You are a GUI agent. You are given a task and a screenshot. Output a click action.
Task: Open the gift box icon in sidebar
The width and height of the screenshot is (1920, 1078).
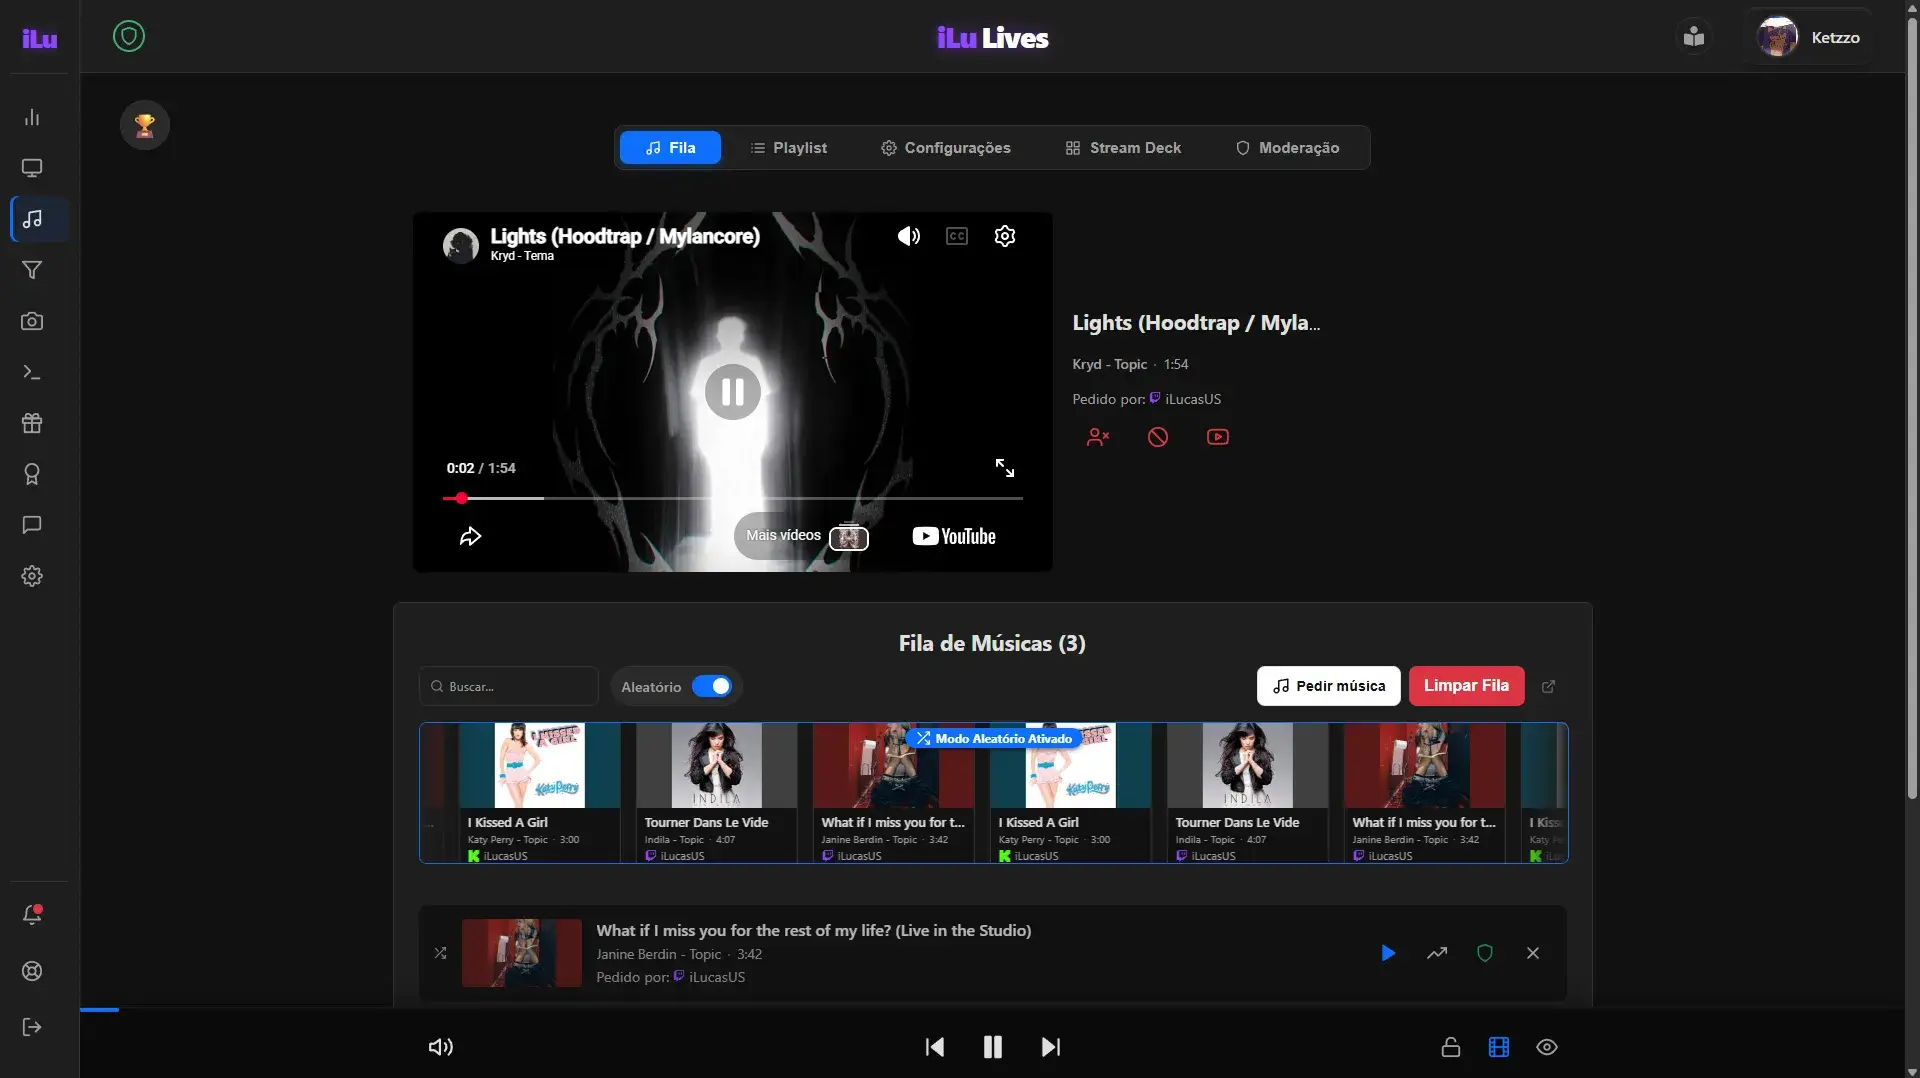click(x=32, y=423)
